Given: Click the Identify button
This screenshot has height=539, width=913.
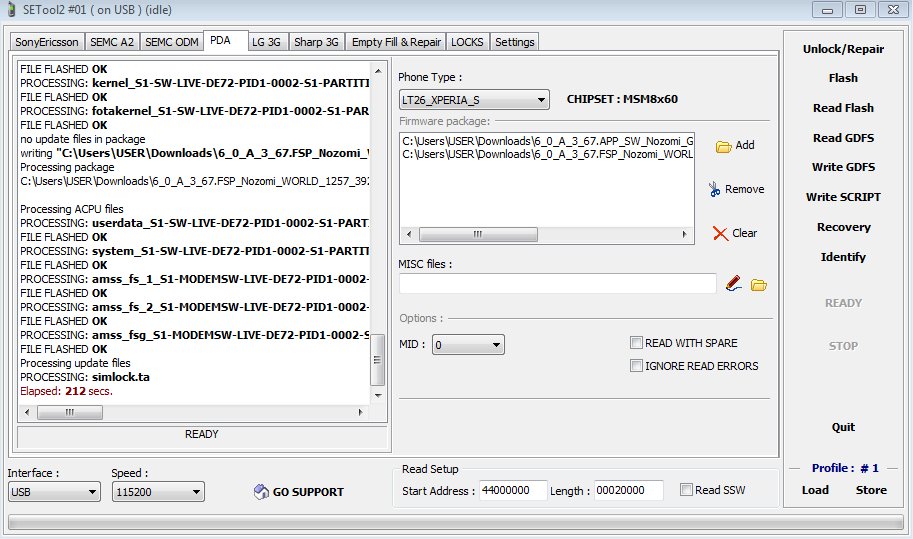Looking at the screenshot, I should pos(843,257).
